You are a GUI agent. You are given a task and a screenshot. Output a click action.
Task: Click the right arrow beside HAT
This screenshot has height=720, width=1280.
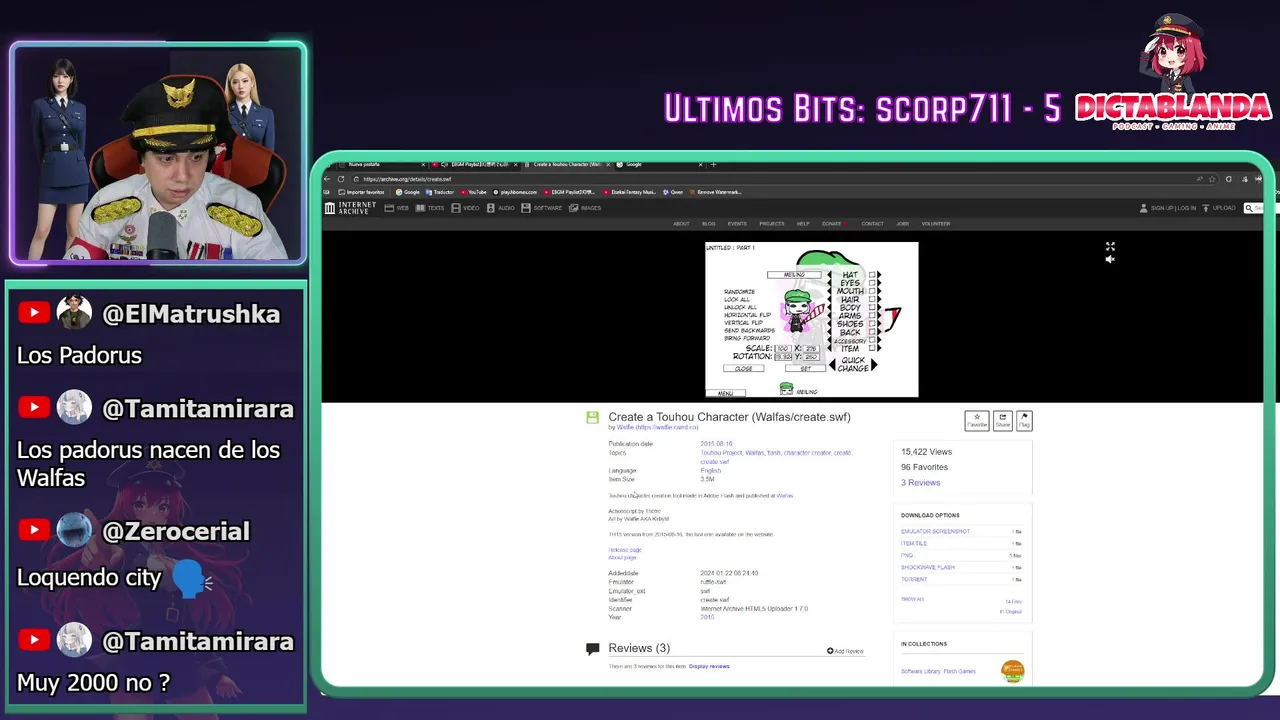pyautogui.click(x=880, y=274)
